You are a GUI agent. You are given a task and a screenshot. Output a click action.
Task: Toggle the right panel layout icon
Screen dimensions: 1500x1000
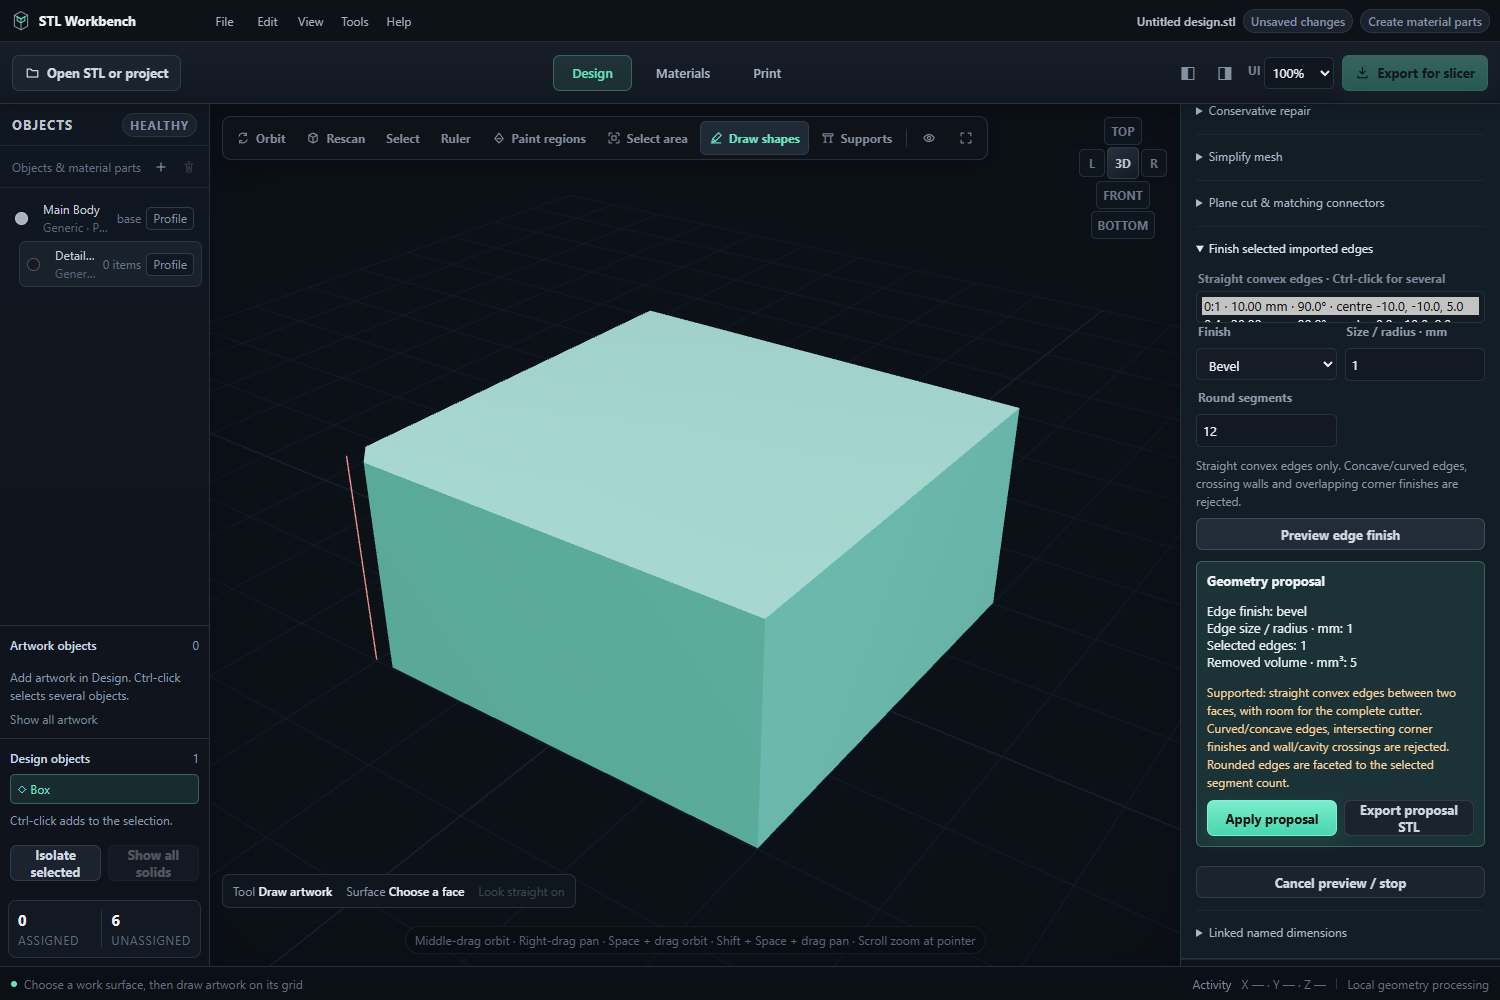(x=1224, y=73)
